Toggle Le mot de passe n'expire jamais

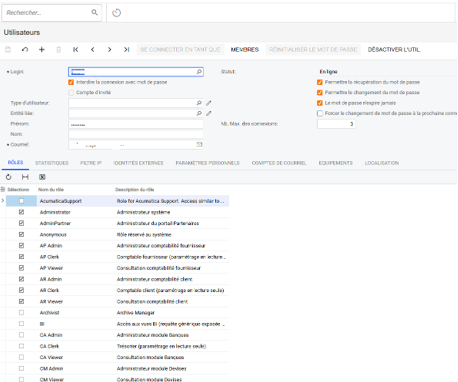pyautogui.click(x=320, y=103)
